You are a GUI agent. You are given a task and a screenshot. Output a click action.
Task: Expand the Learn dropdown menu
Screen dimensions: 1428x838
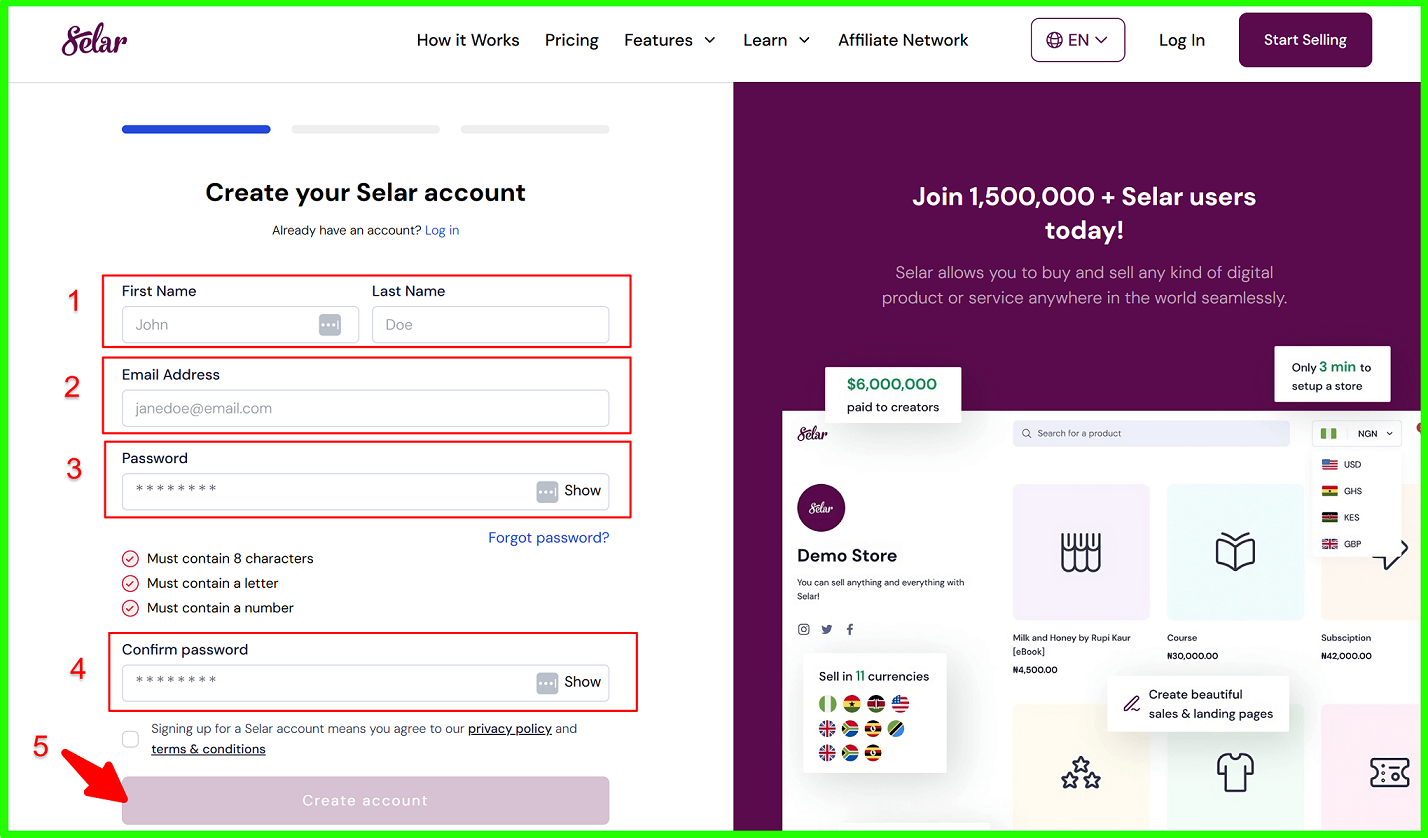[776, 40]
